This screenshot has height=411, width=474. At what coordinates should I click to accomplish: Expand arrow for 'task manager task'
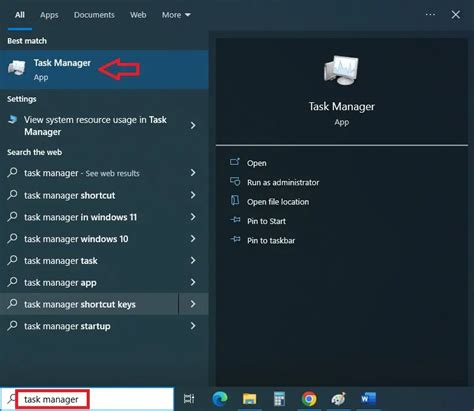193,260
